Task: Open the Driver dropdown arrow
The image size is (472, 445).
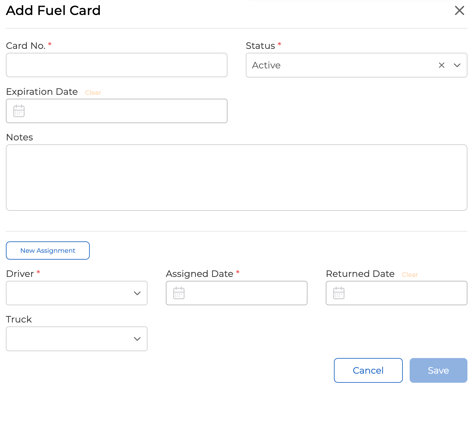Action: [137, 293]
